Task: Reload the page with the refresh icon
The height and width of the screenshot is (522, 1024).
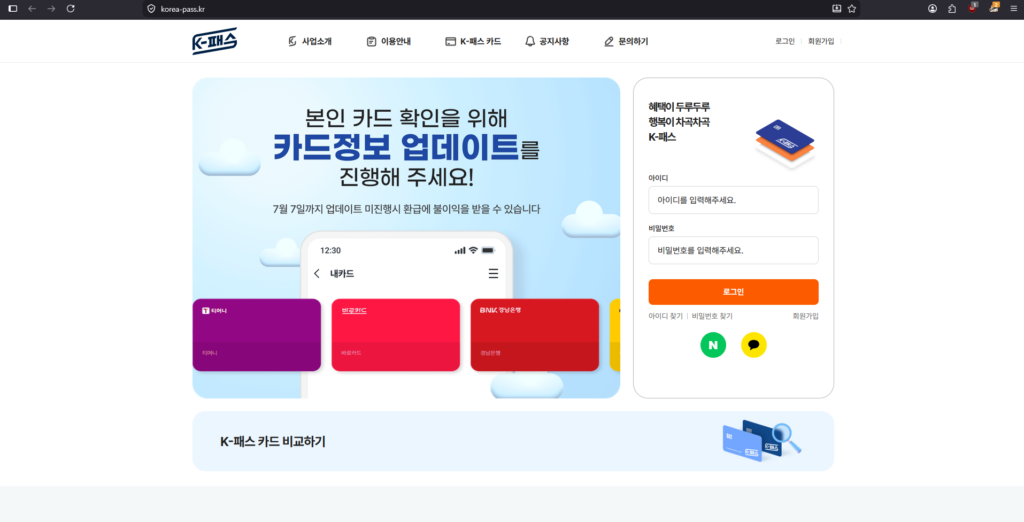Action: tap(71, 8)
